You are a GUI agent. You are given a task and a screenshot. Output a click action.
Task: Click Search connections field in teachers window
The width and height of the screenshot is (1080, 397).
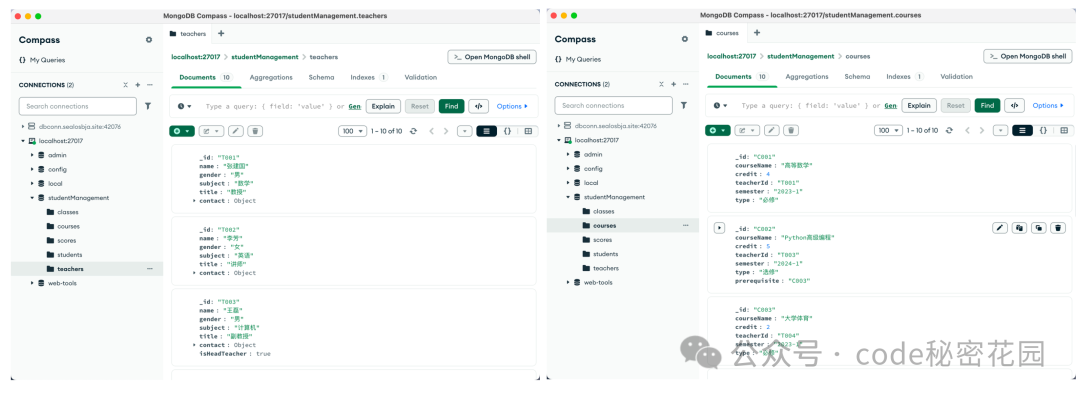(78, 106)
